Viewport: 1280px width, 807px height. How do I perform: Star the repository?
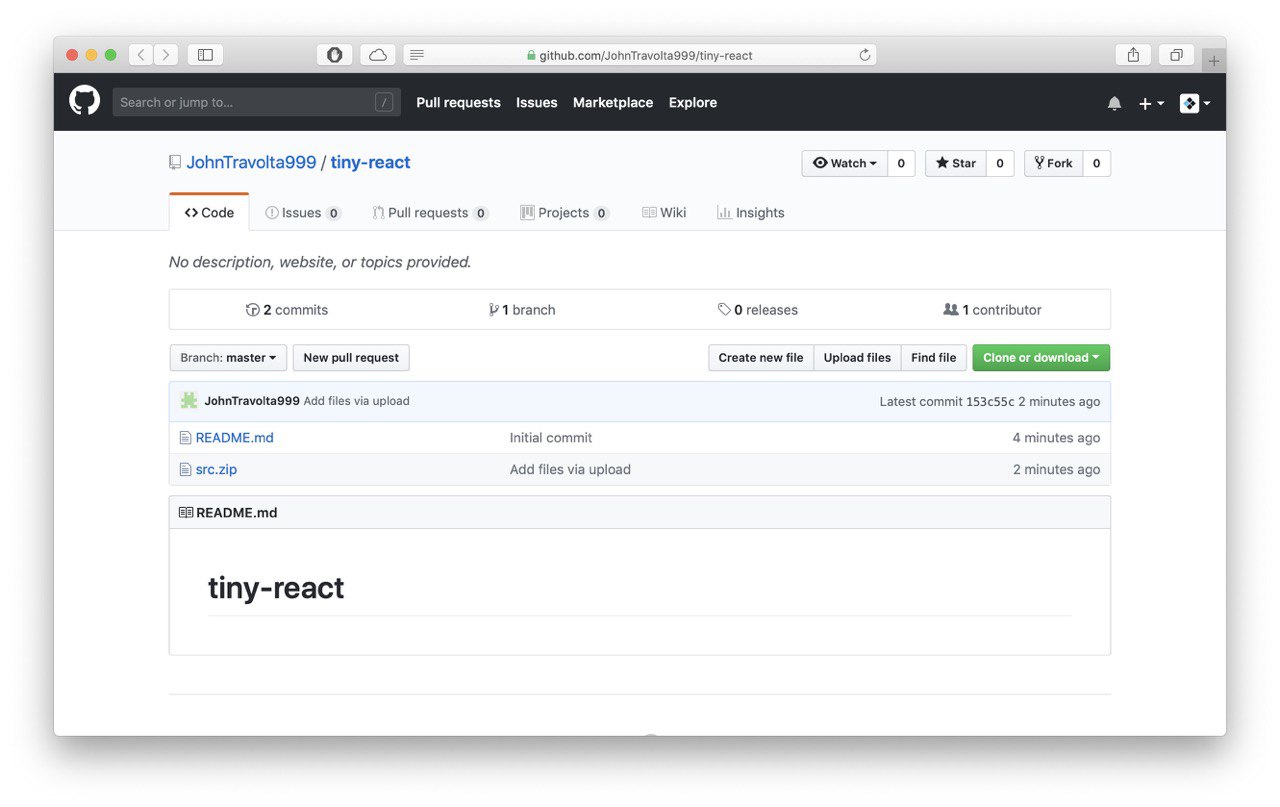click(956, 163)
